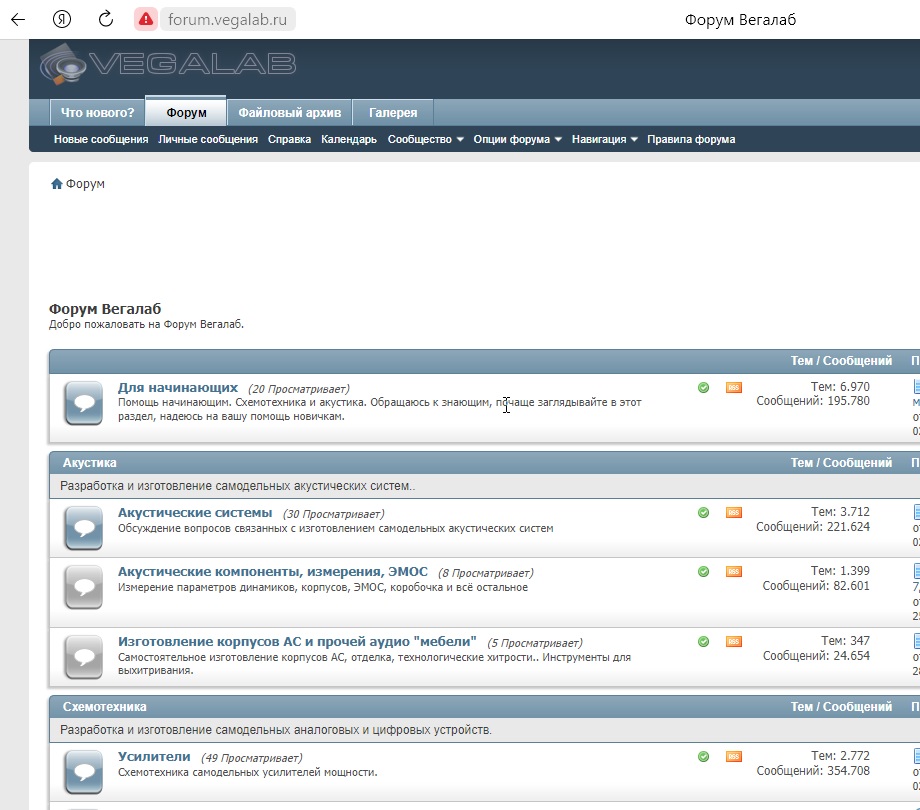Viewport: 920px width, 810px height.
Task: Click the home icon in breadcrumb
Action: point(56,184)
